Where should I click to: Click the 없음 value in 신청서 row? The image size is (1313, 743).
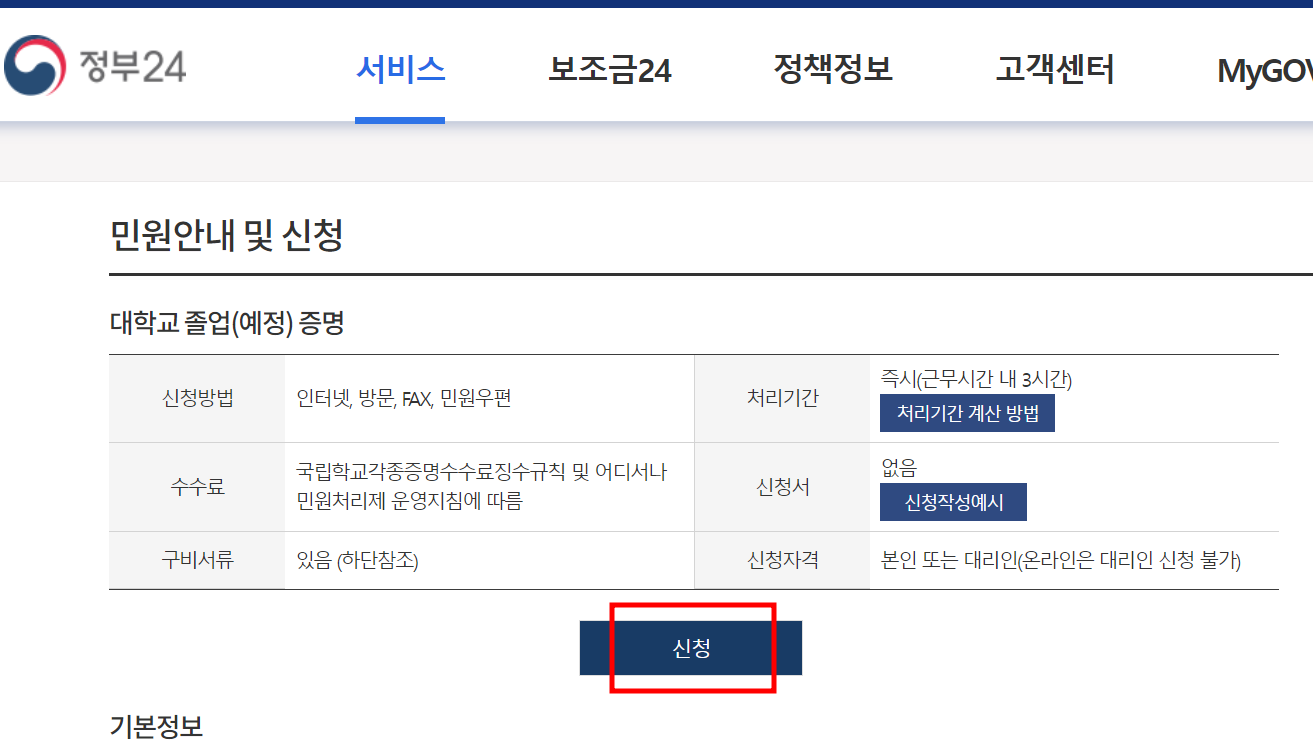click(x=898, y=467)
